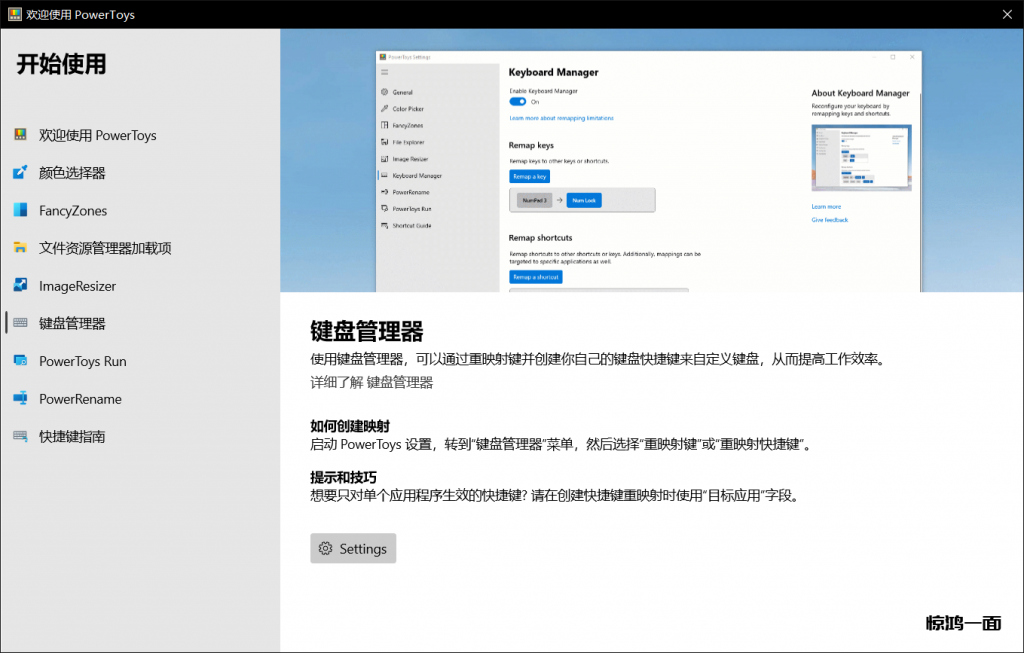The height and width of the screenshot is (653, 1024).
Task: Click the PowerToys logo in title bar
Action: (15, 15)
